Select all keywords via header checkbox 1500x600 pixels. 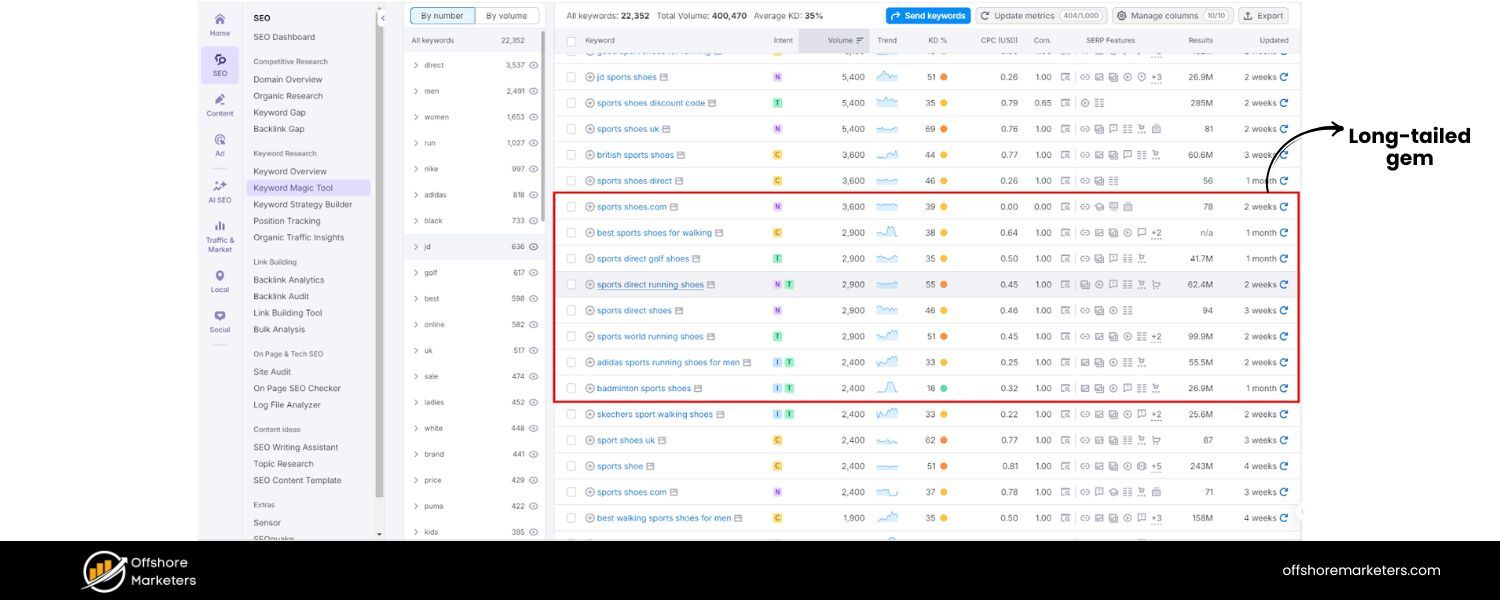pos(571,41)
